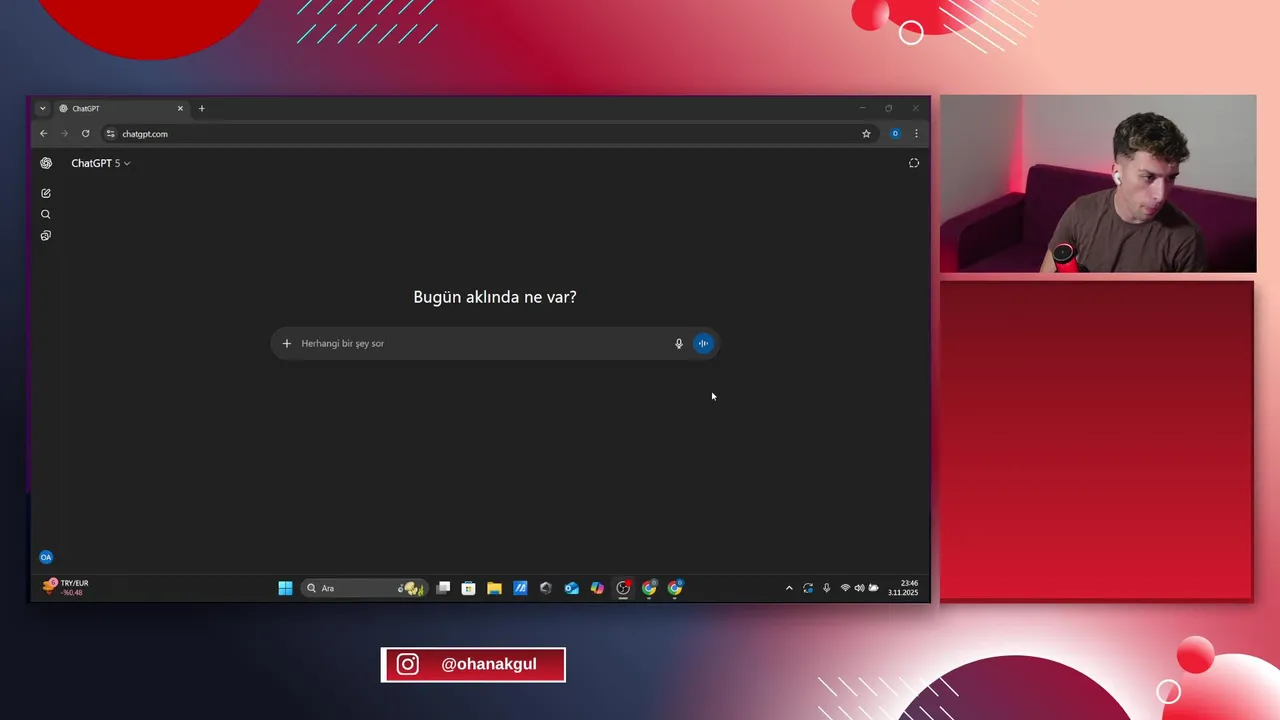Open the Windows Start menu
This screenshot has width=1280, height=720.
(286, 588)
